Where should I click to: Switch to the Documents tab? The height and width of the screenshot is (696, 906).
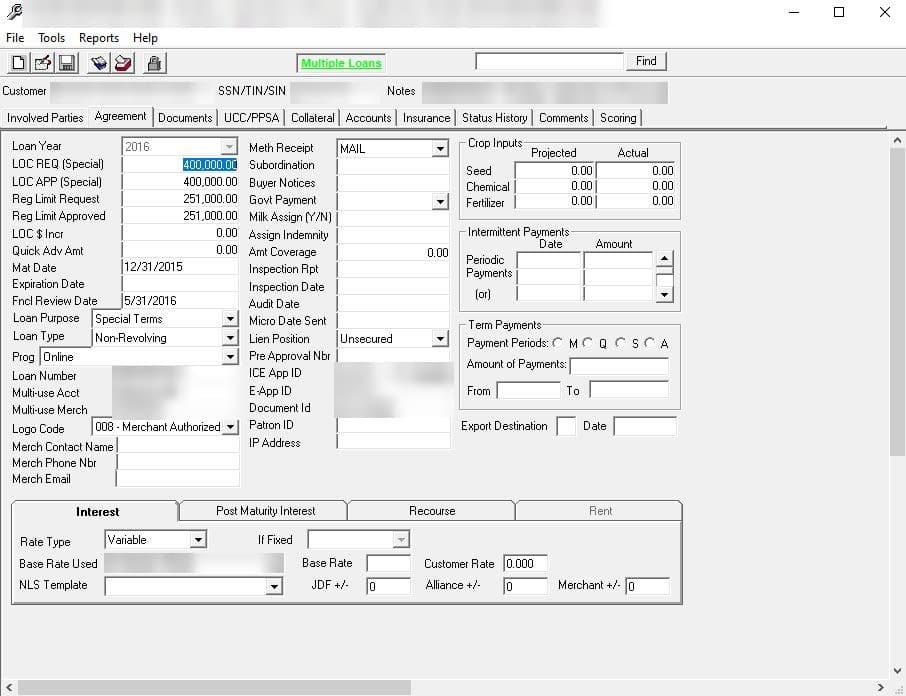coord(185,118)
